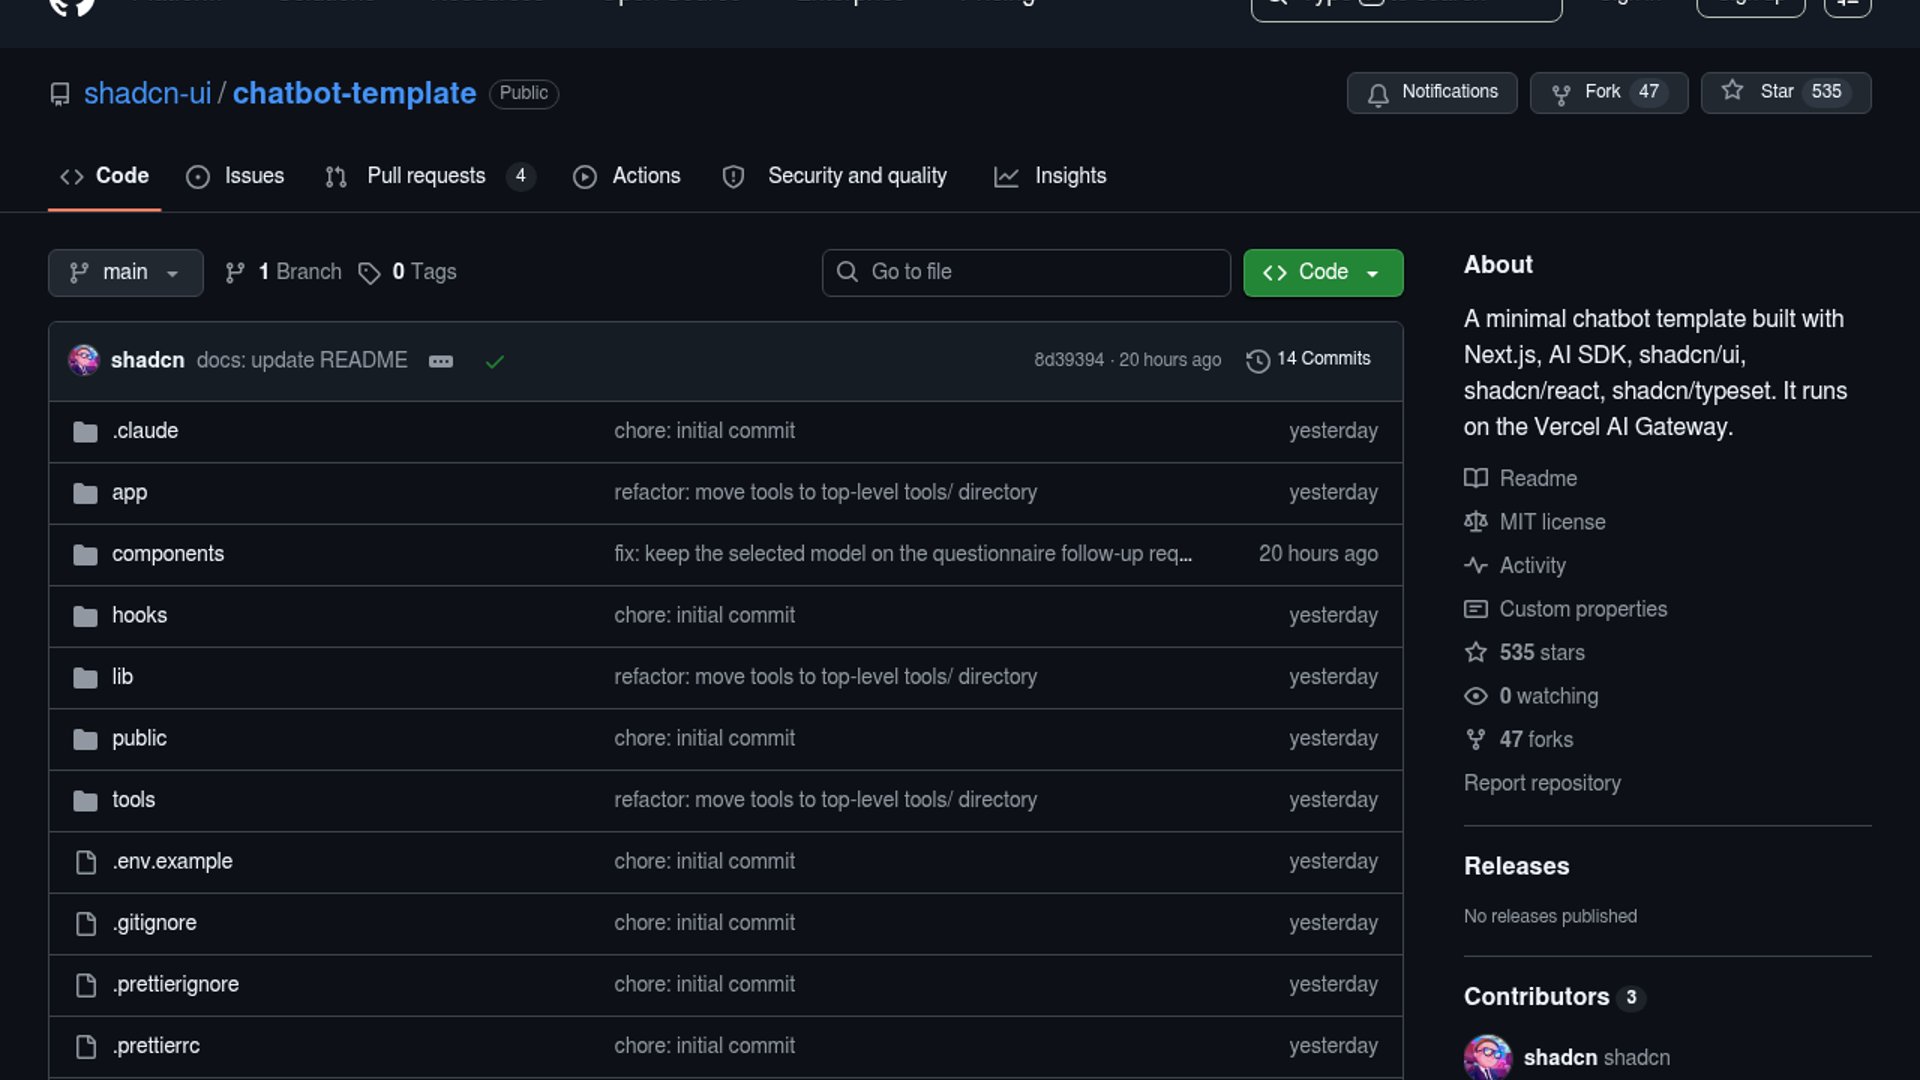The height and width of the screenshot is (1080, 1920).
Task: Open the green Code clone dropdown
Action: click(1323, 273)
